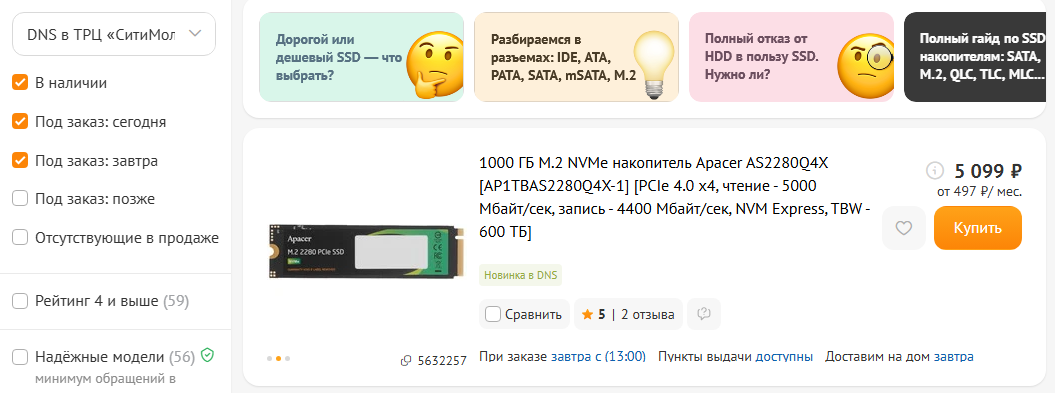This screenshot has width=1055, height=393.
Task: Click the green shield icon near Надёжные модели
Action: click(x=207, y=355)
